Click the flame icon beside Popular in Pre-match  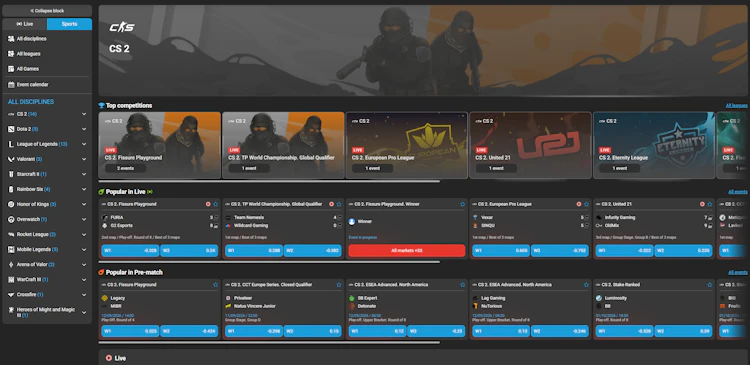click(101, 272)
